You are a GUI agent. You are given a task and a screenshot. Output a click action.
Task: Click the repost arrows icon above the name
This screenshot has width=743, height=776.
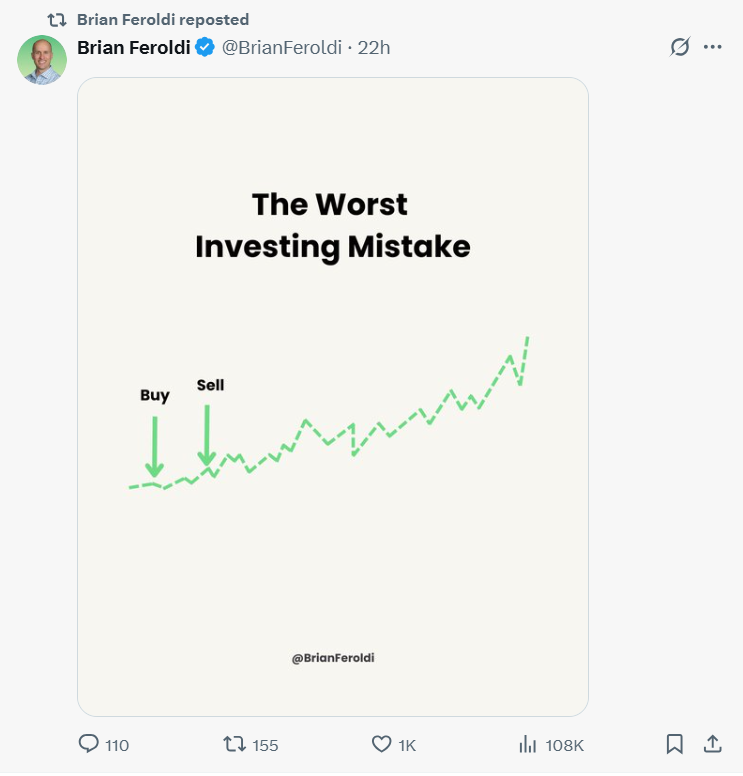[57, 20]
